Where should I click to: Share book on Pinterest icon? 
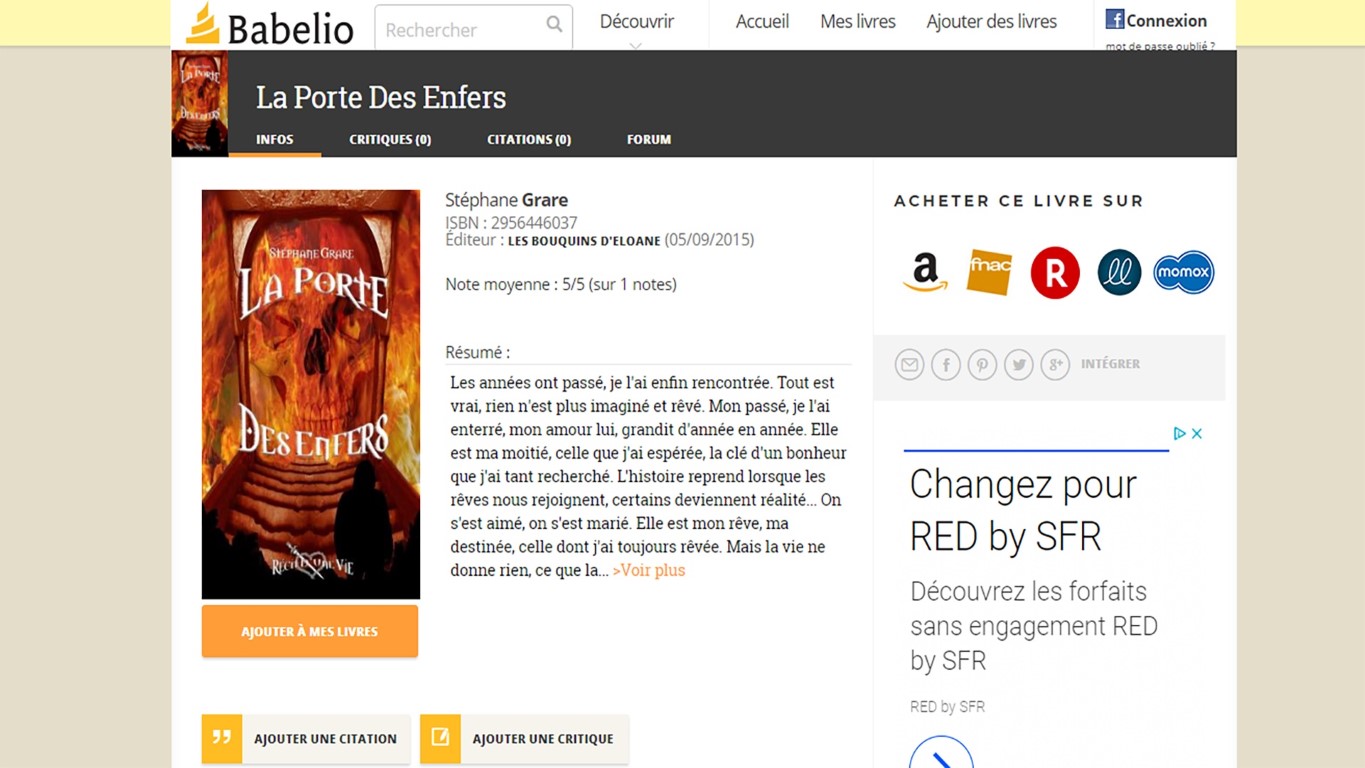click(x=982, y=365)
